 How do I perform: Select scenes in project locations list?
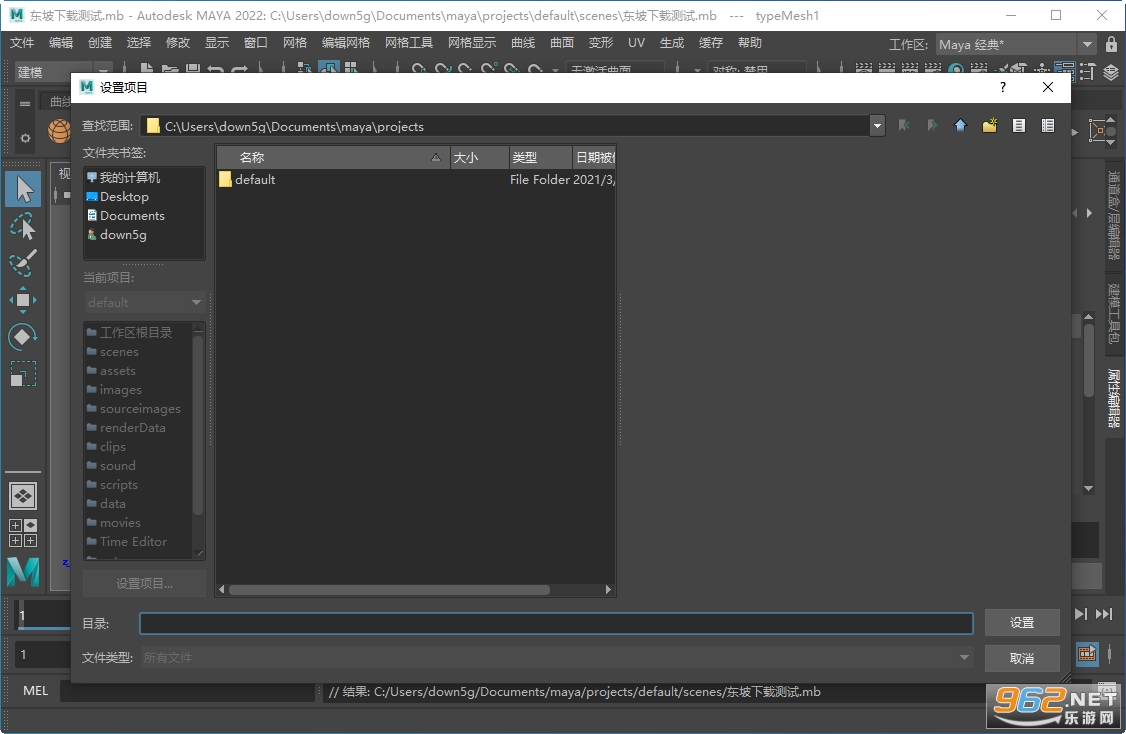tap(119, 351)
